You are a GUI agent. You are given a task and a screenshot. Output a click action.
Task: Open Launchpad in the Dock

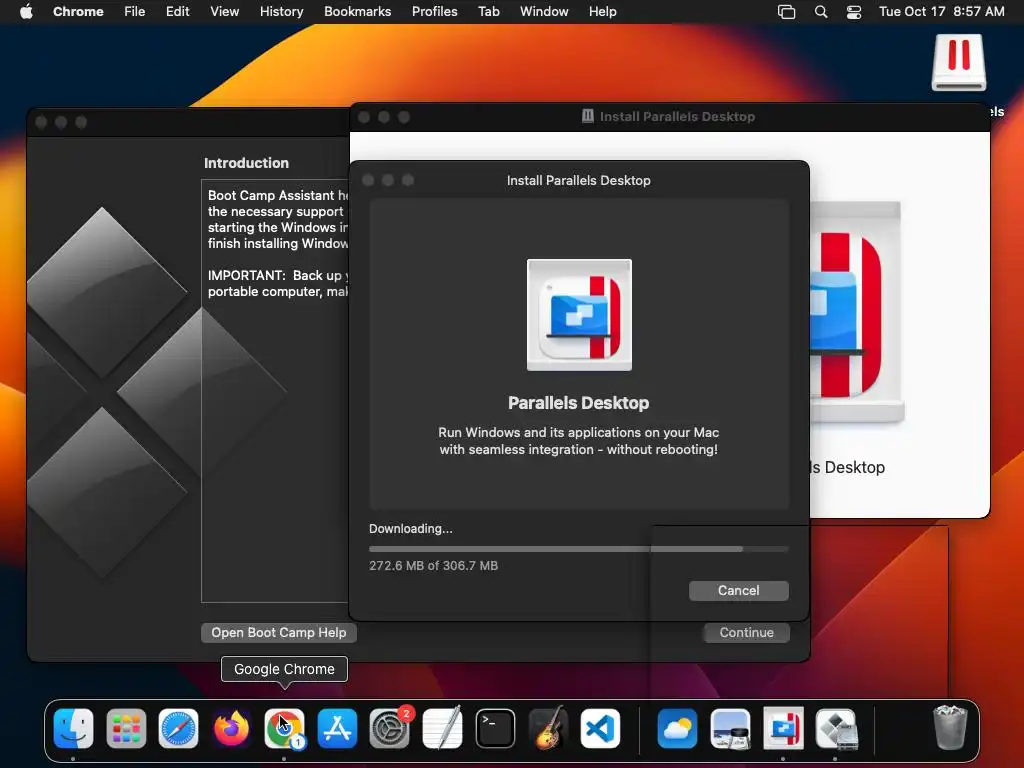[126, 728]
